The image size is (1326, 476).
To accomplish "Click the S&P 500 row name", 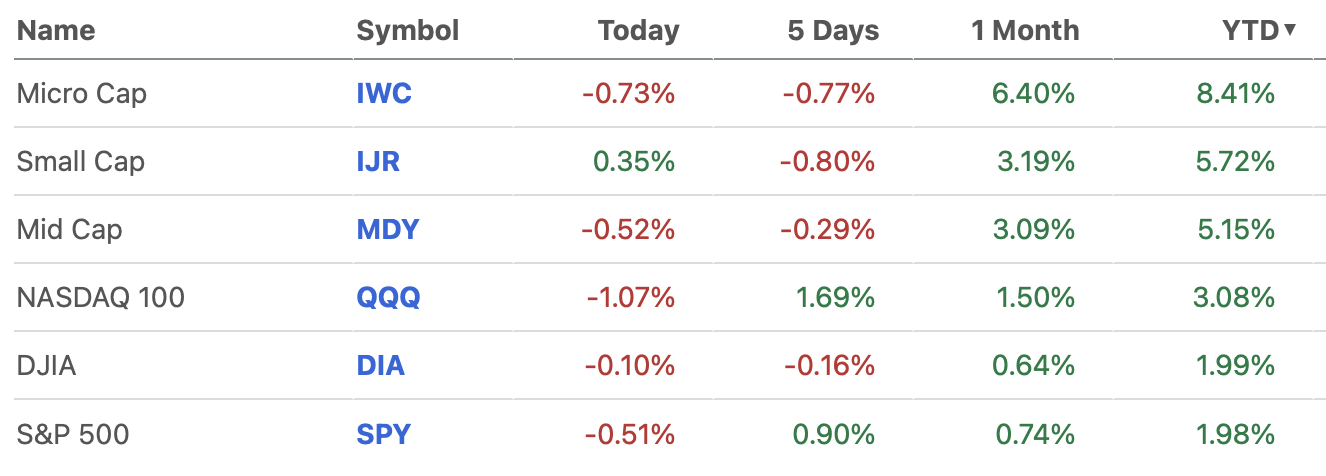I will click(x=73, y=434).
